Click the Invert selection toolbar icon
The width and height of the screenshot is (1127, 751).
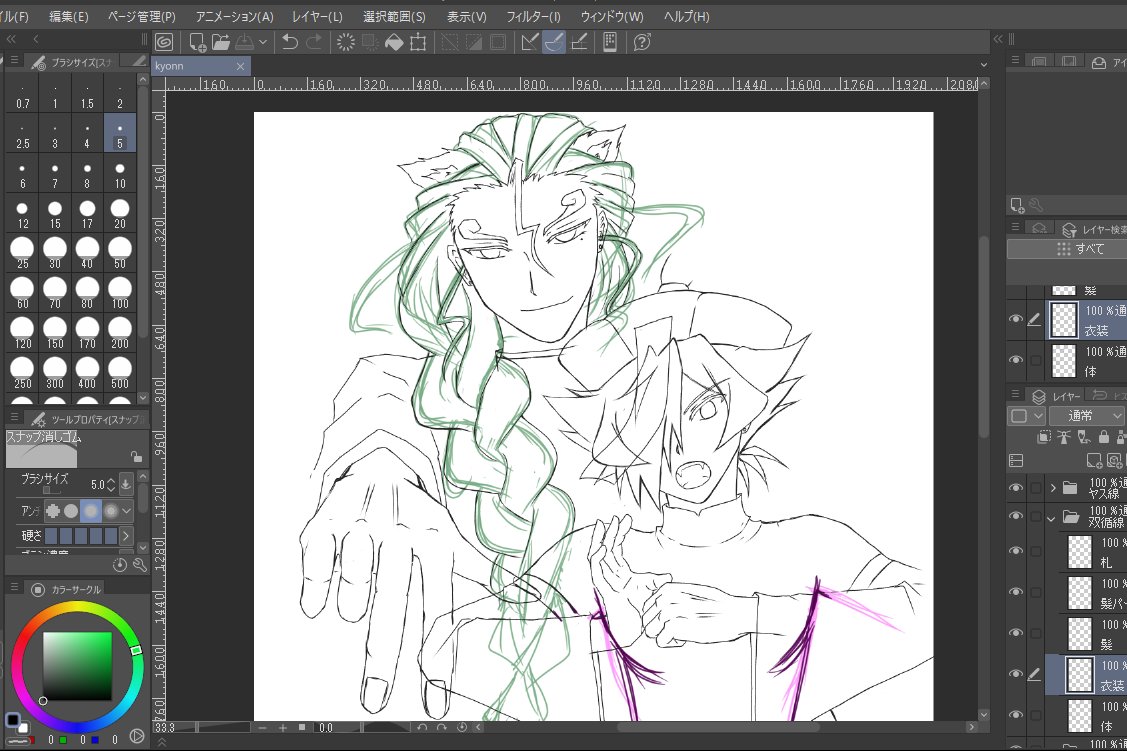coord(474,42)
